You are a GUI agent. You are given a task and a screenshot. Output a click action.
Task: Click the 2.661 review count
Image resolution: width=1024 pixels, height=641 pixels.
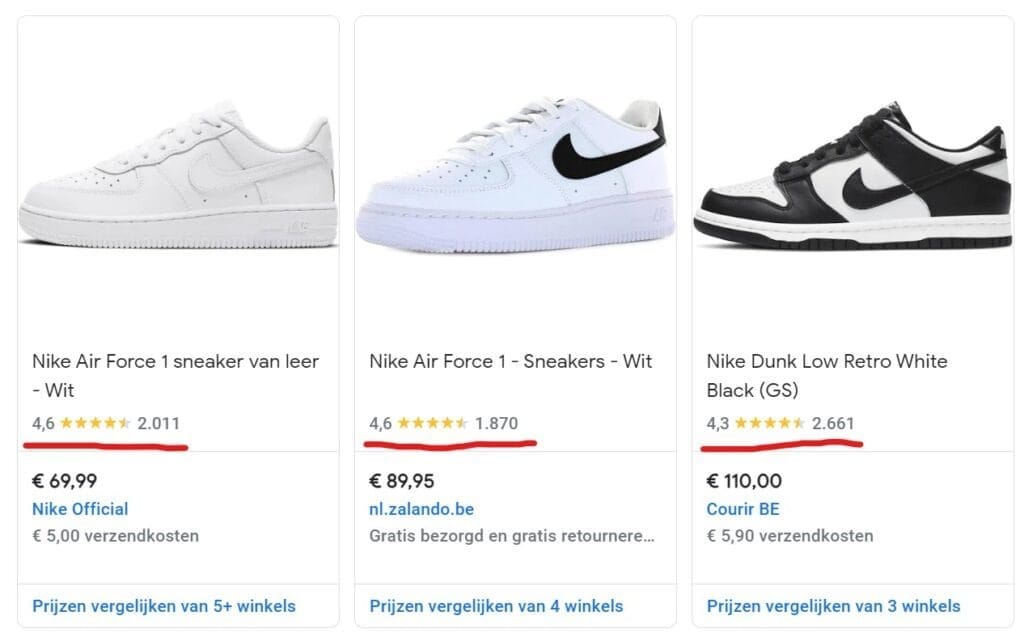(x=833, y=423)
